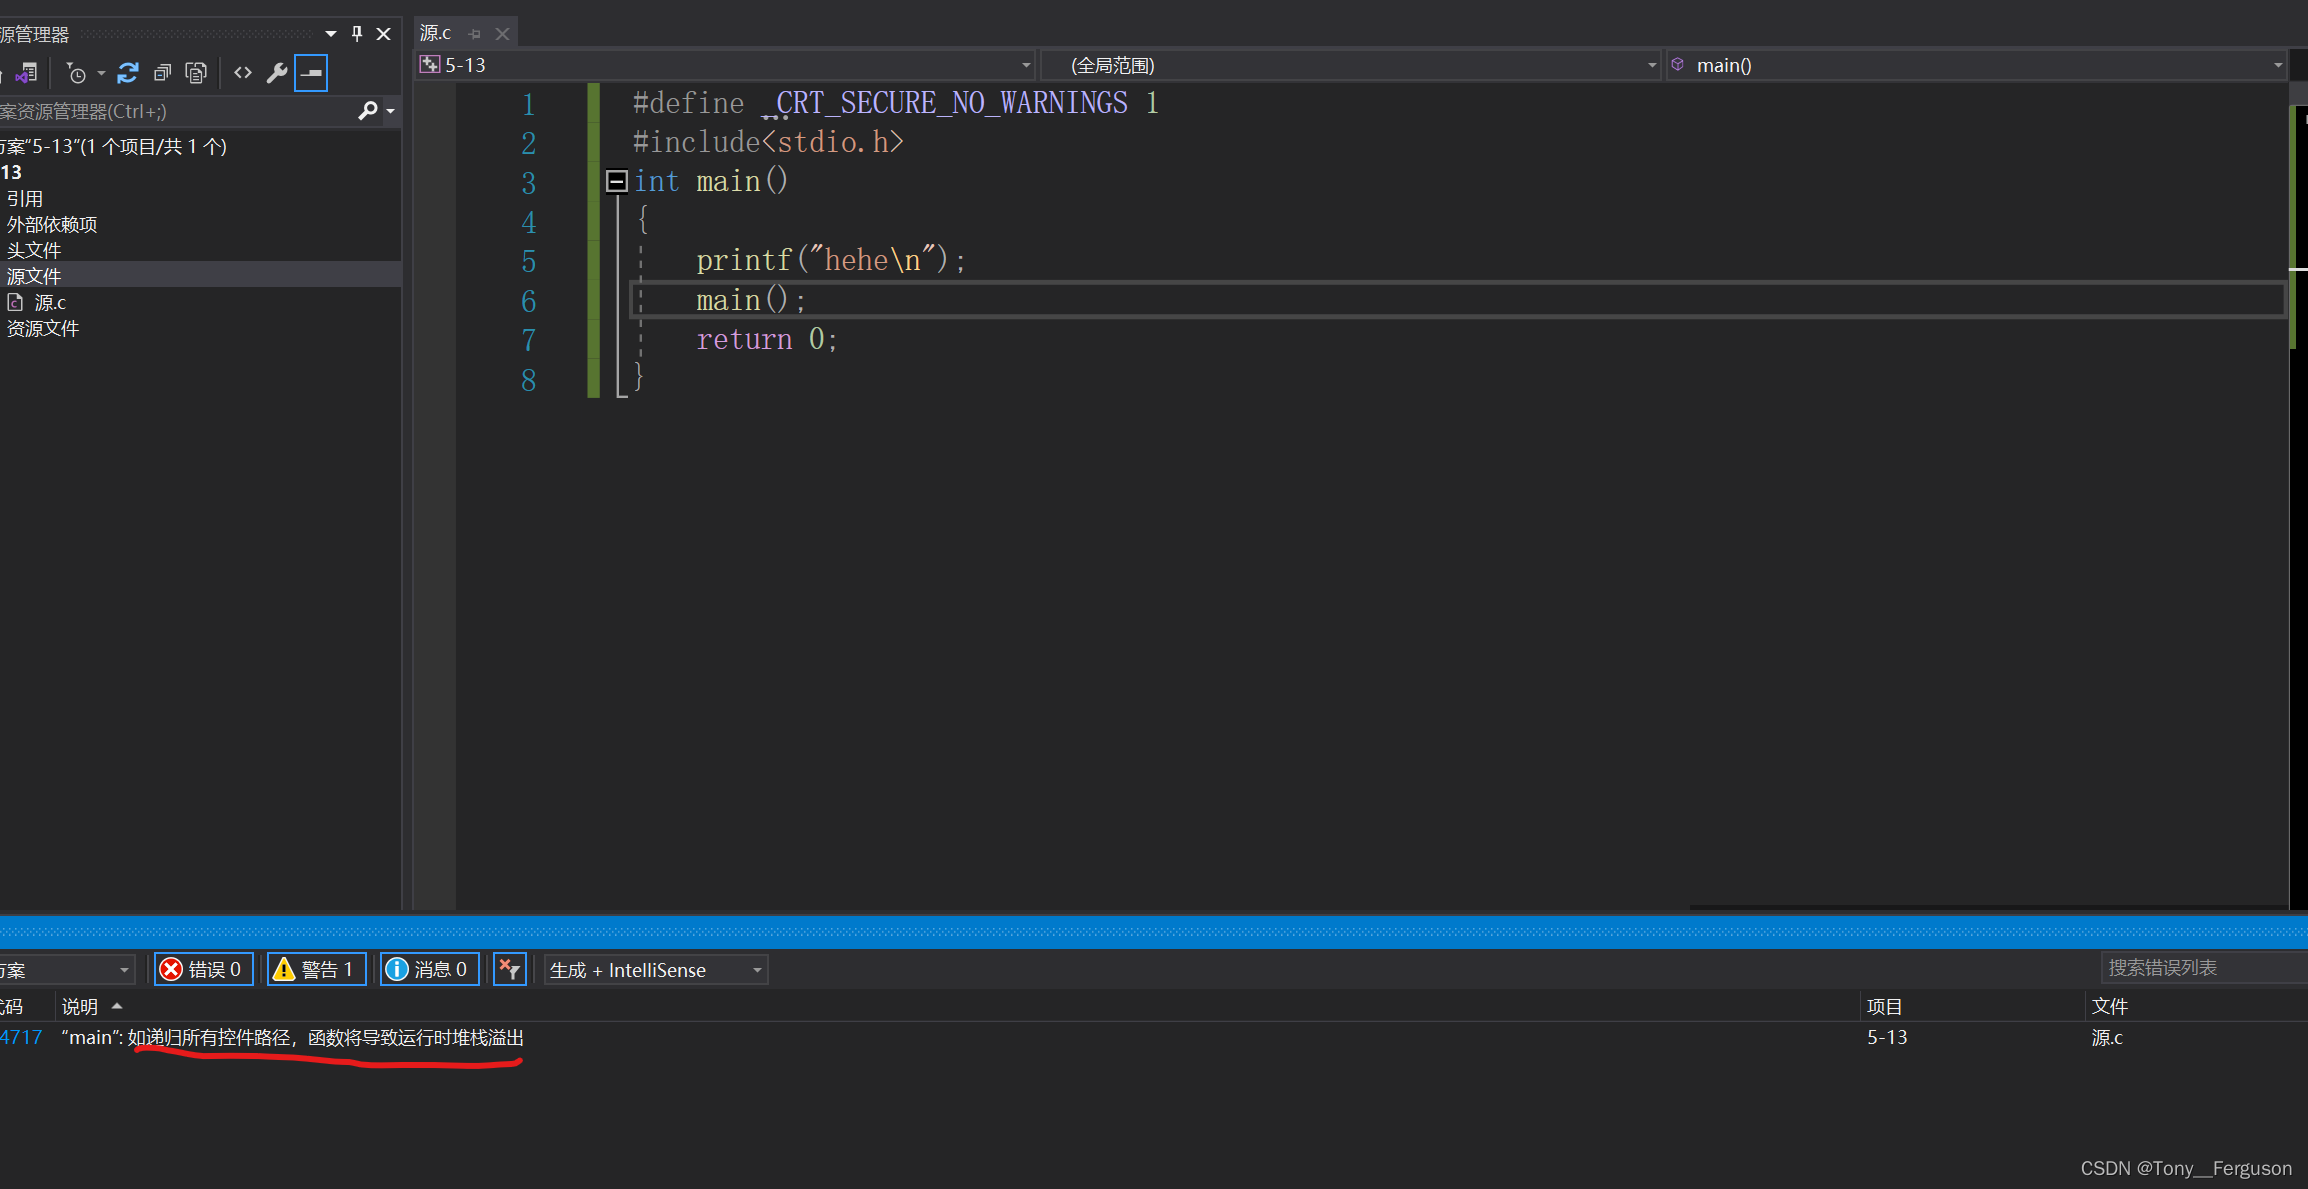Toggle the 消息 0 messages filter
Screen dimensions: 2308x1189
pyautogui.click(x=430, y=969)
